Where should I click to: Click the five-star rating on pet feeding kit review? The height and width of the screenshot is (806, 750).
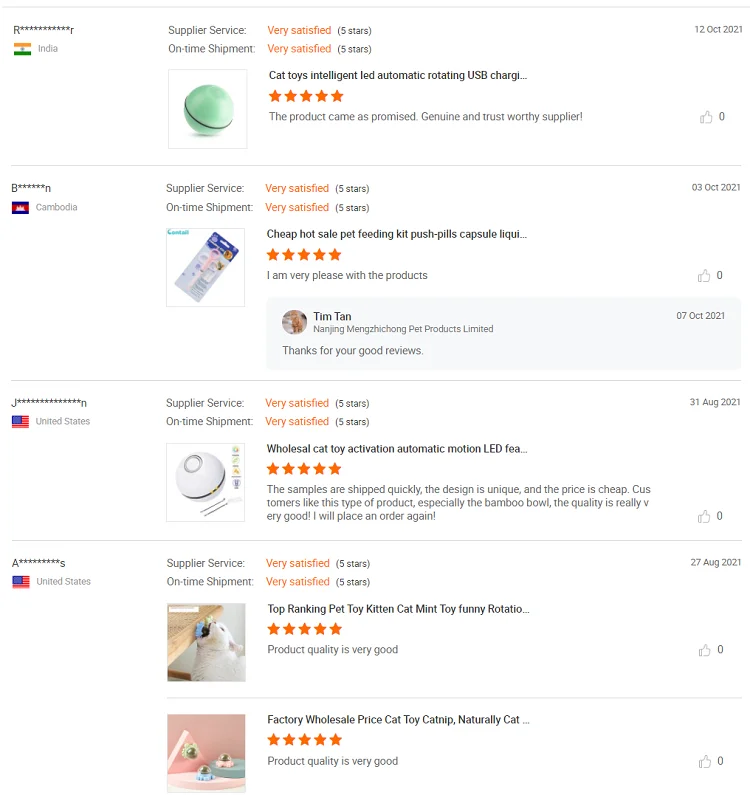point(304,255)
